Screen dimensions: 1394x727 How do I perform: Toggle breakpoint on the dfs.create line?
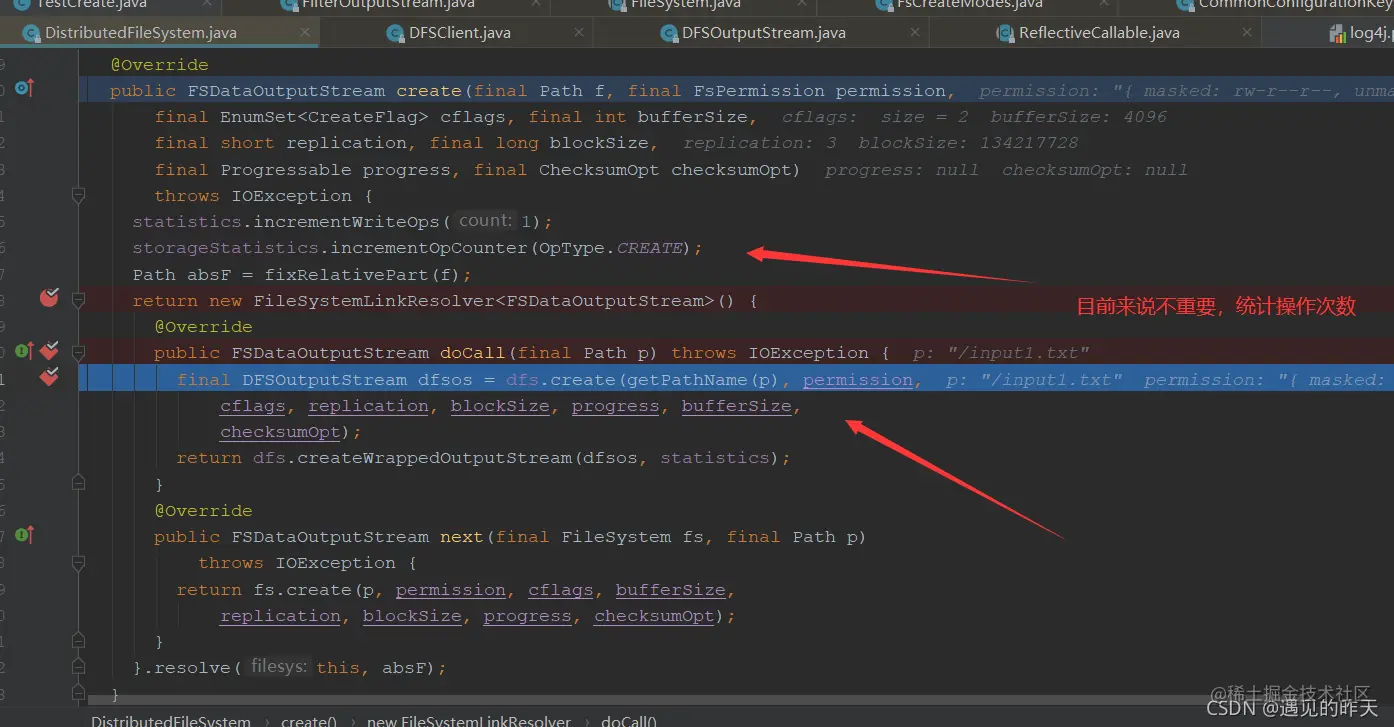(x=49, y=377)
